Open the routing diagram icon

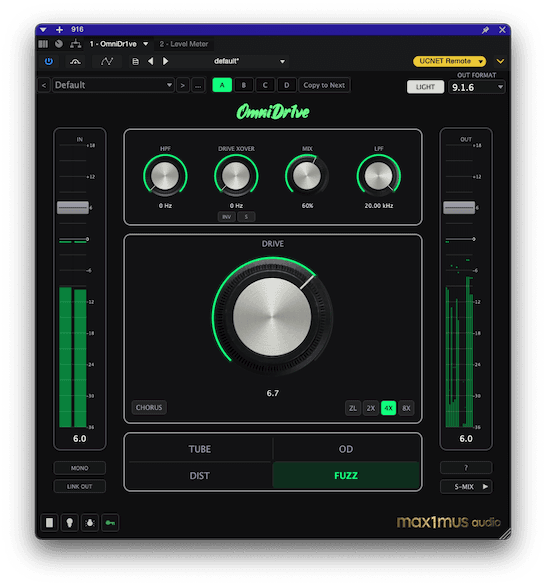(x=75, y=44)
